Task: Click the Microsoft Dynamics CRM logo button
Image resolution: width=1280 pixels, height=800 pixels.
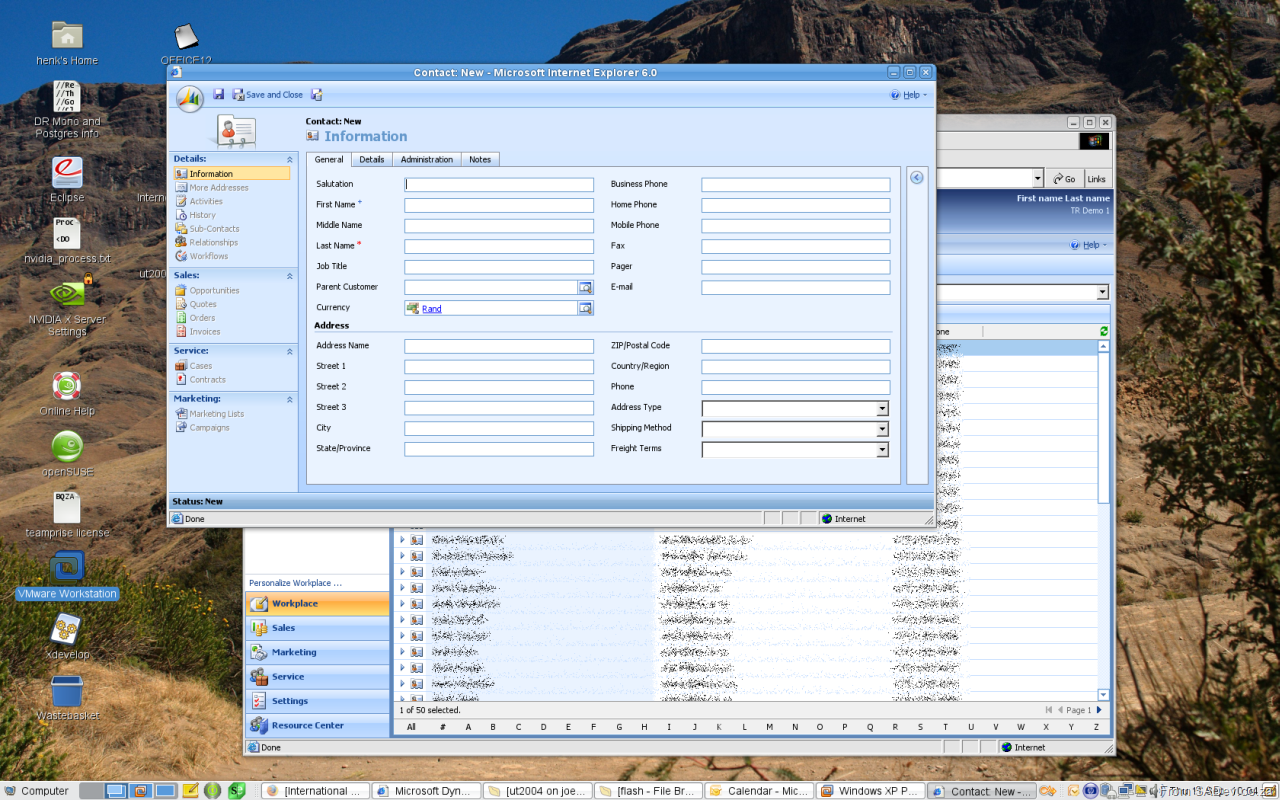Action: point(190,98)
